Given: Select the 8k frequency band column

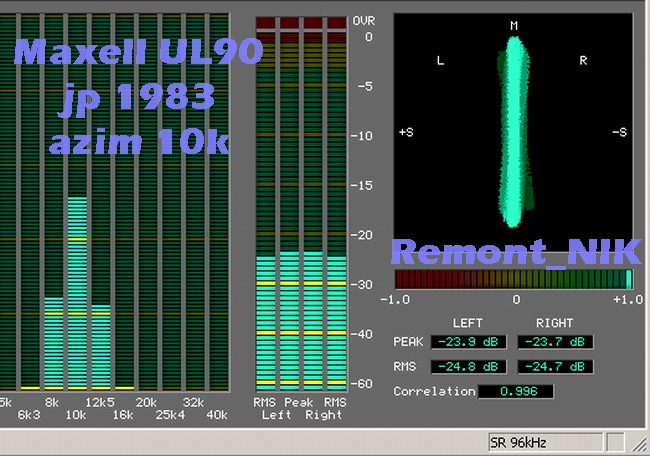Looking at the screenshot, I should point(54,342).
